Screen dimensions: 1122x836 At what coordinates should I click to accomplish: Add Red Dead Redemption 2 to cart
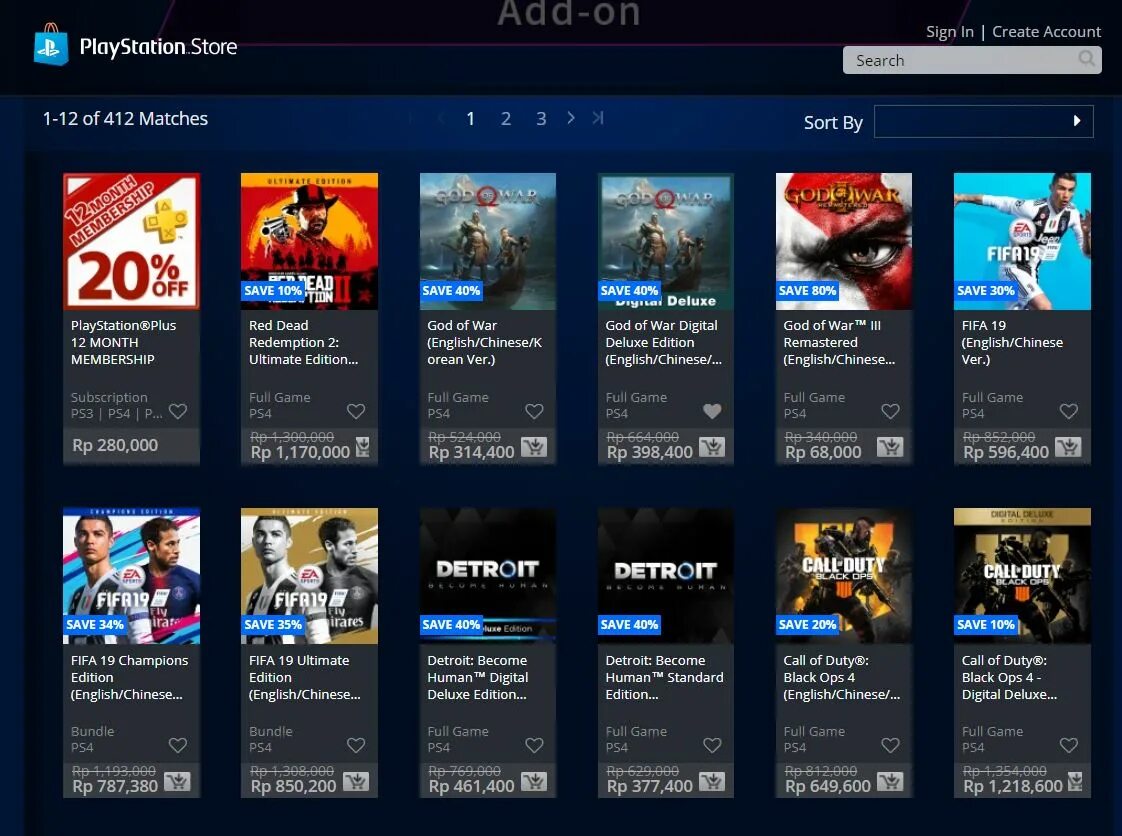363,447
